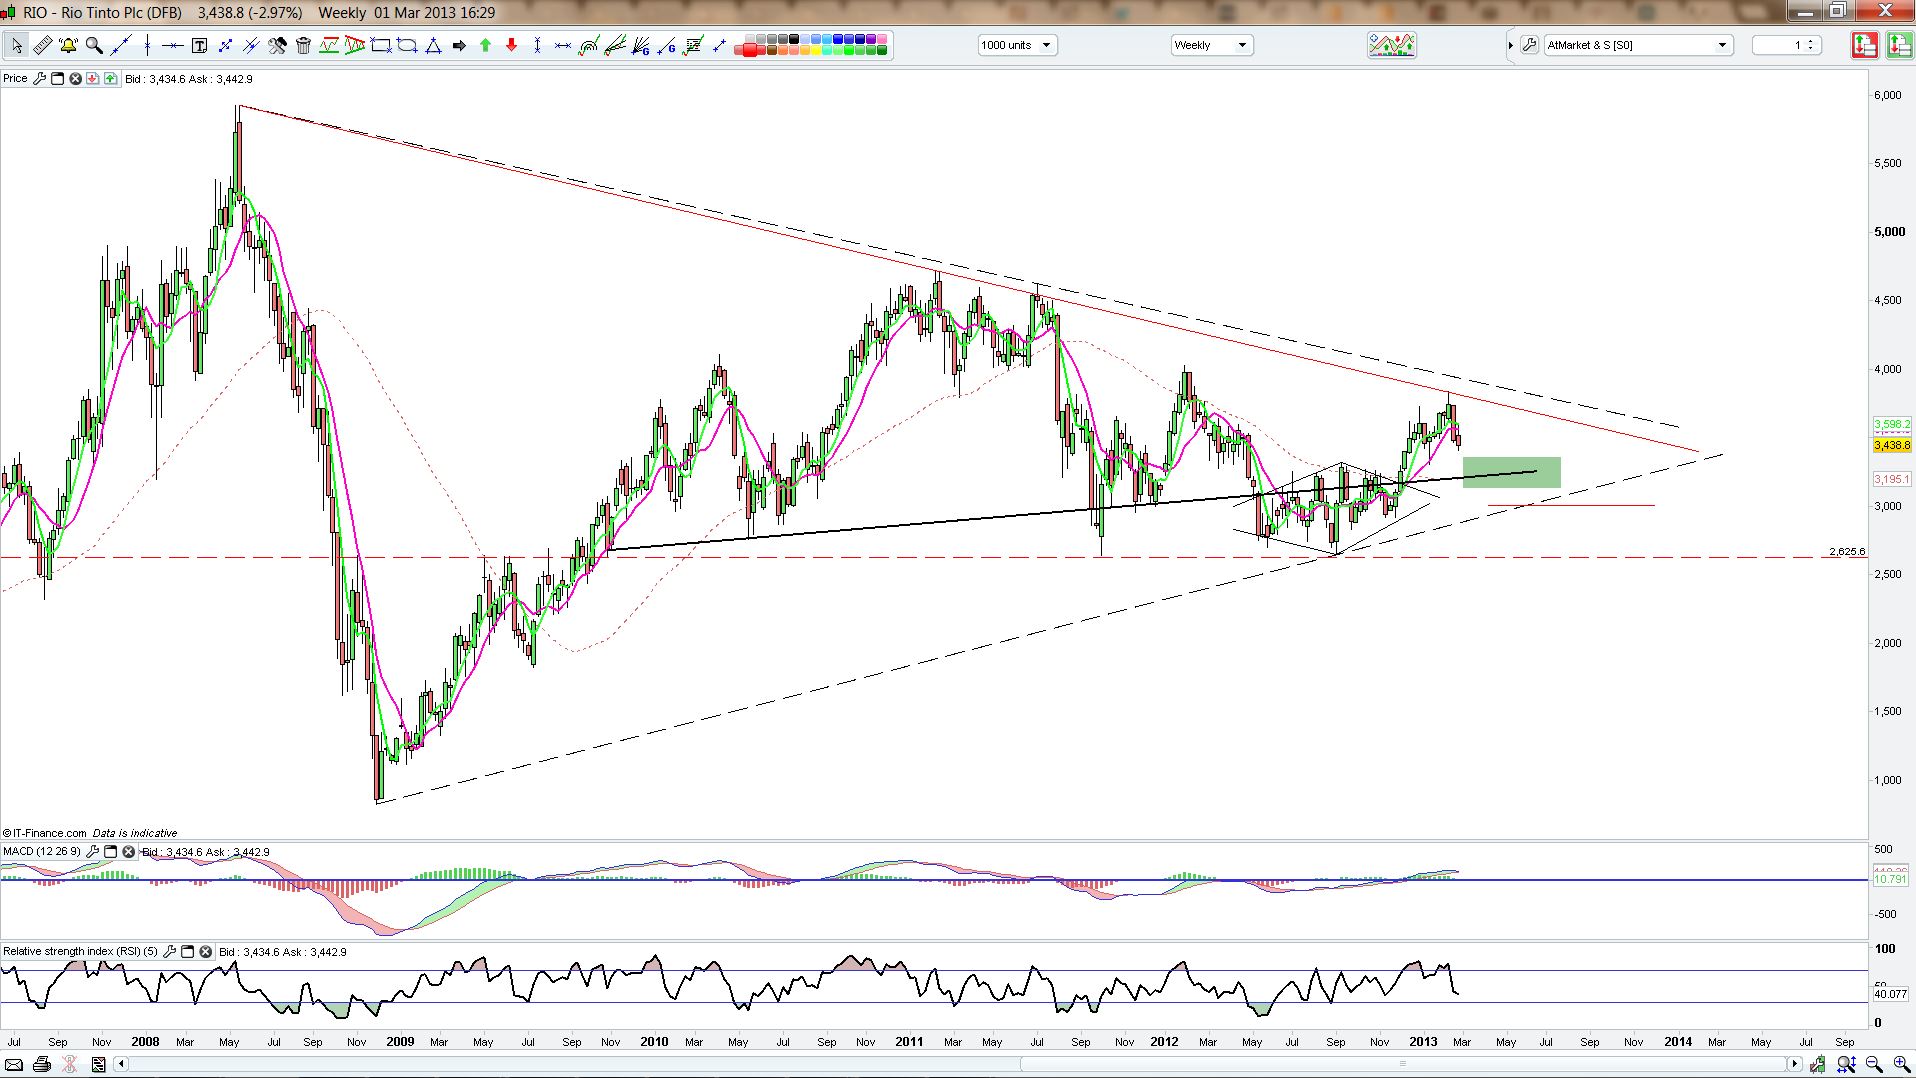
Task: Insert a red down arrow marker
Action: click(x=511, y=45)
